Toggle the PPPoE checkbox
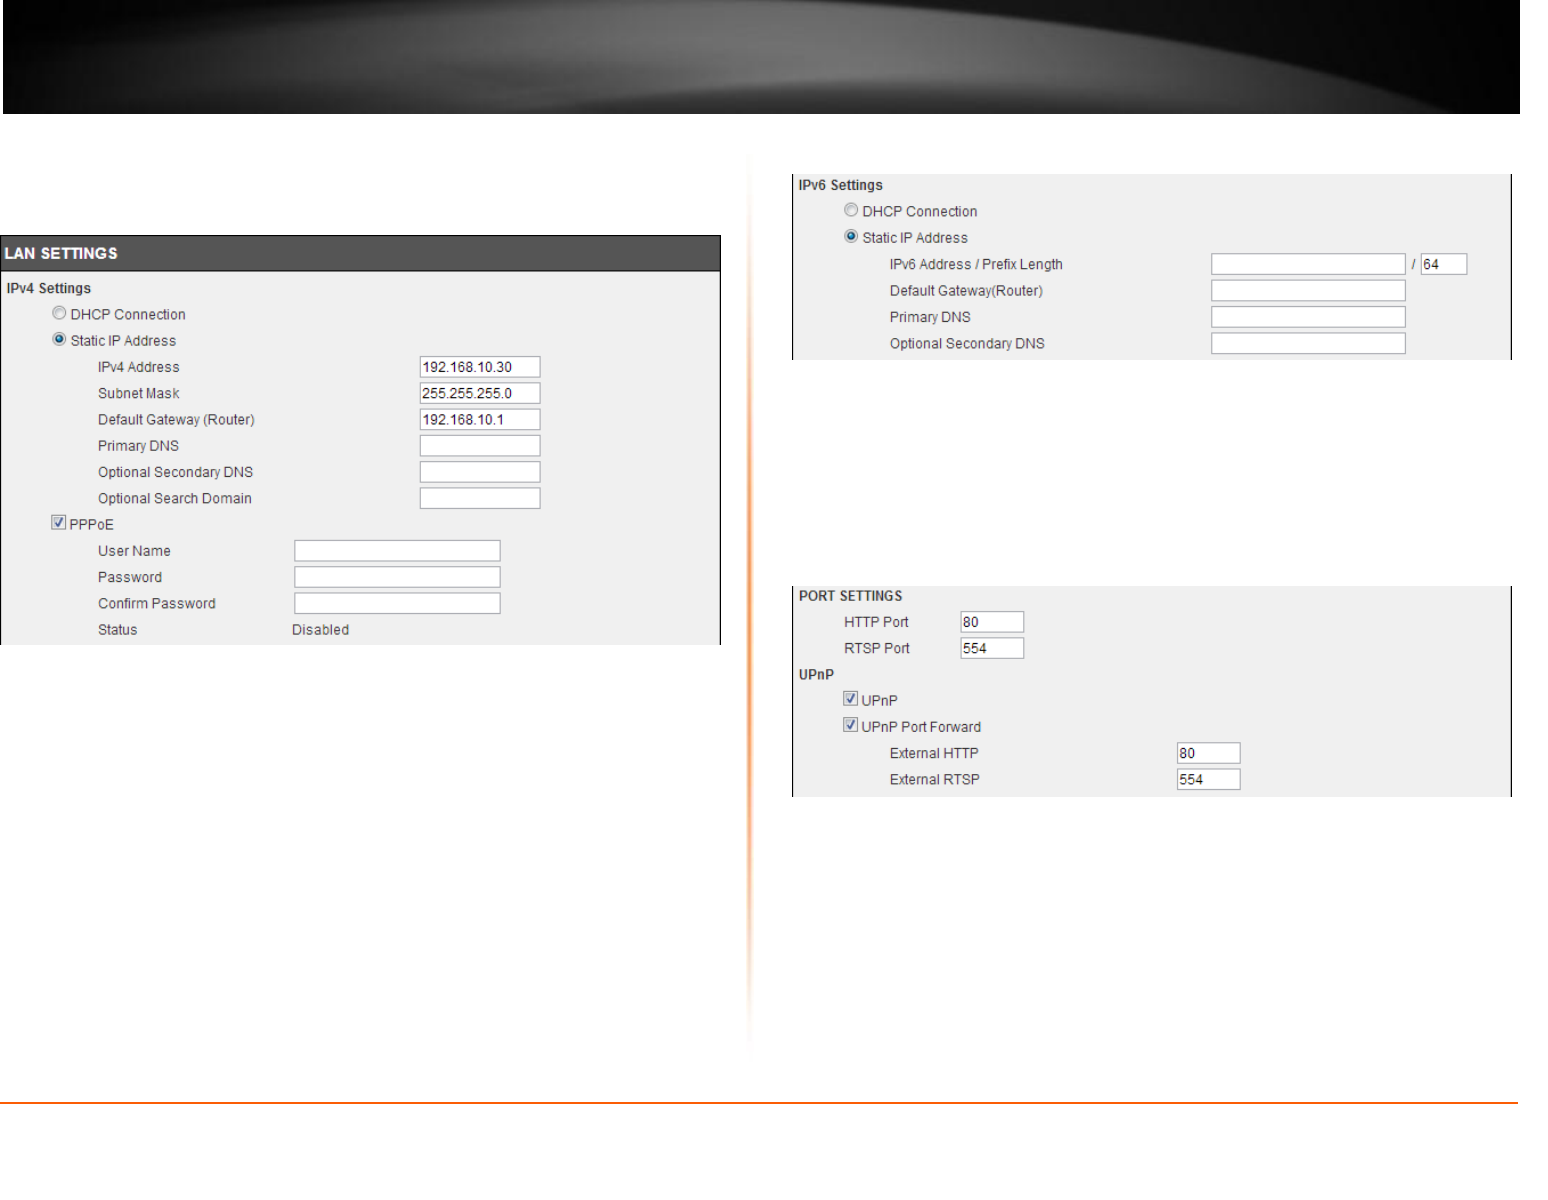1548x1200 pixels. coord(58,523)
